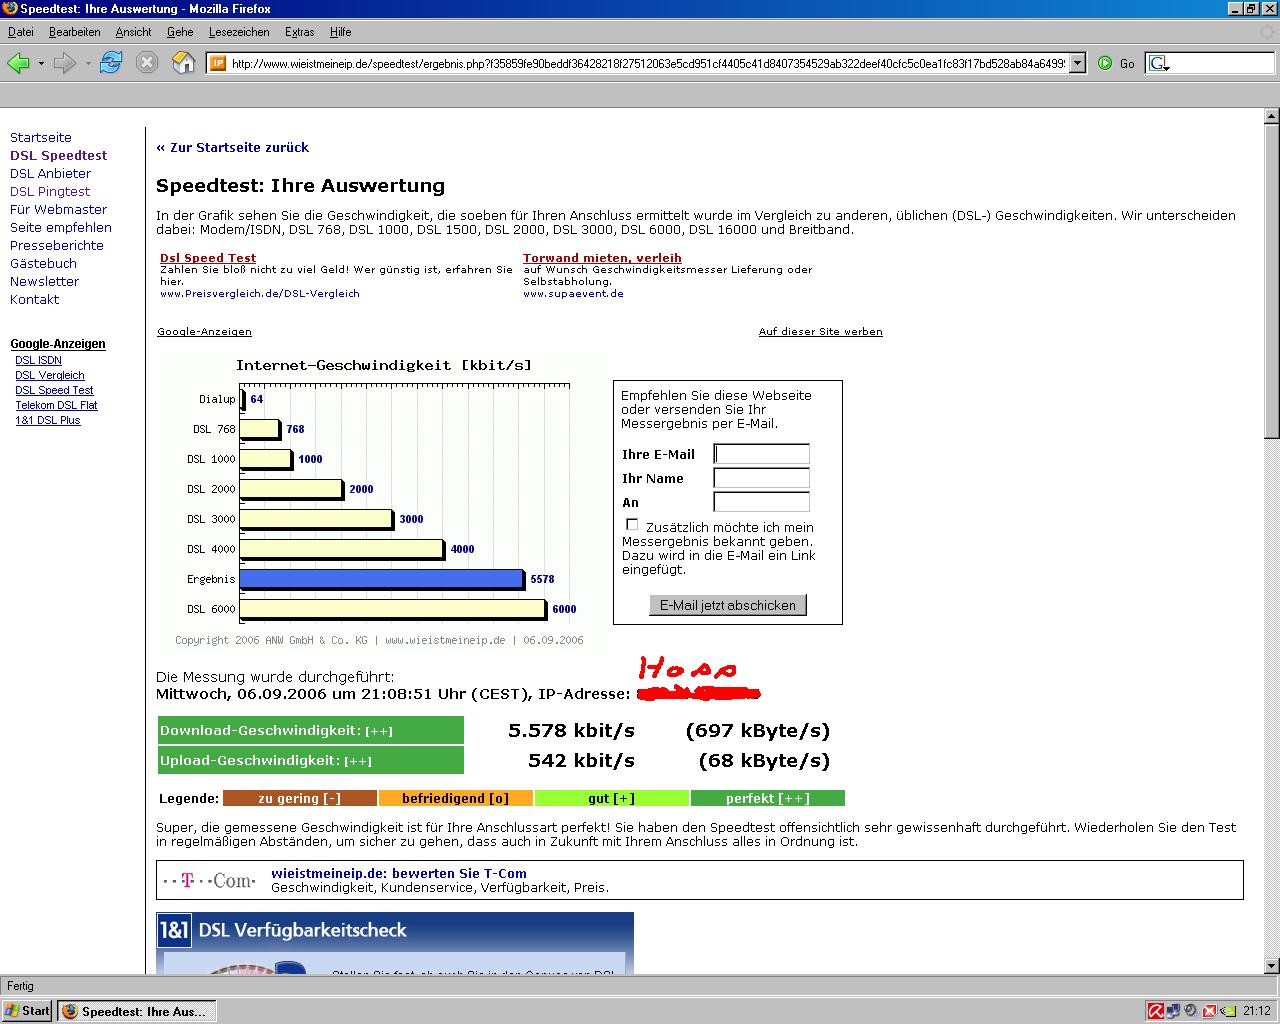Click the page scrollbar down arrow

1271,966
